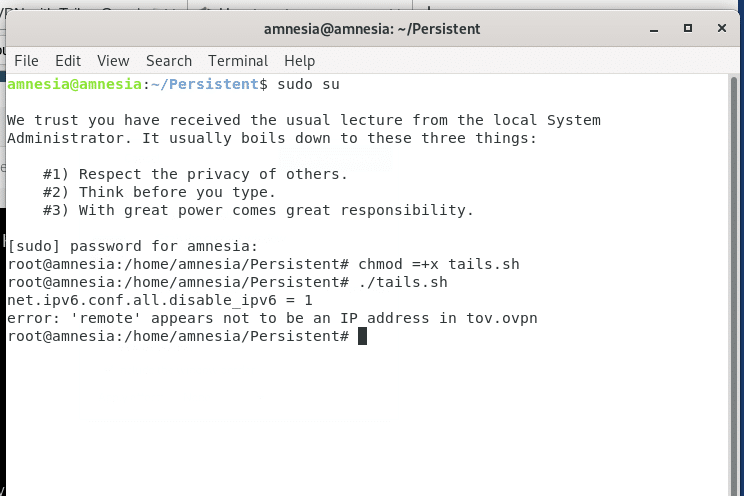Click the 'sudo su' command text
744x496 pixels.
point(308,84)
